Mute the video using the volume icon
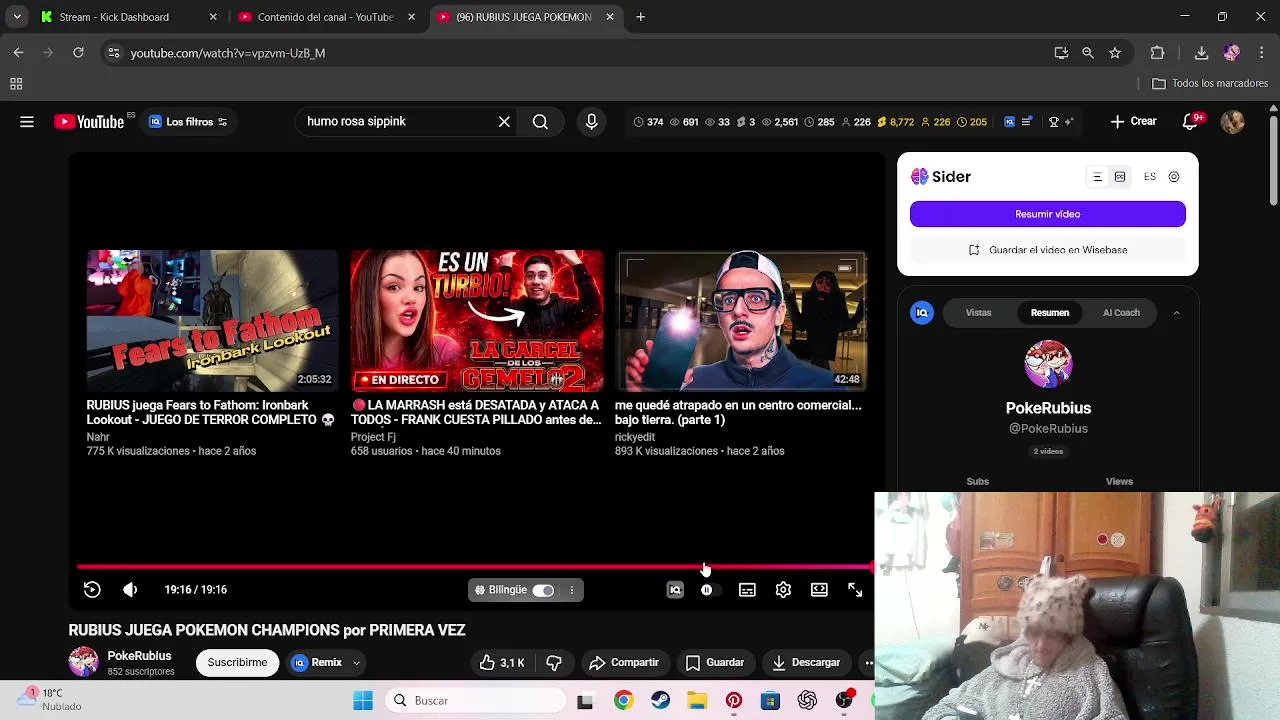The height and width of the screenshot is (720, 1280). (130, 590)
